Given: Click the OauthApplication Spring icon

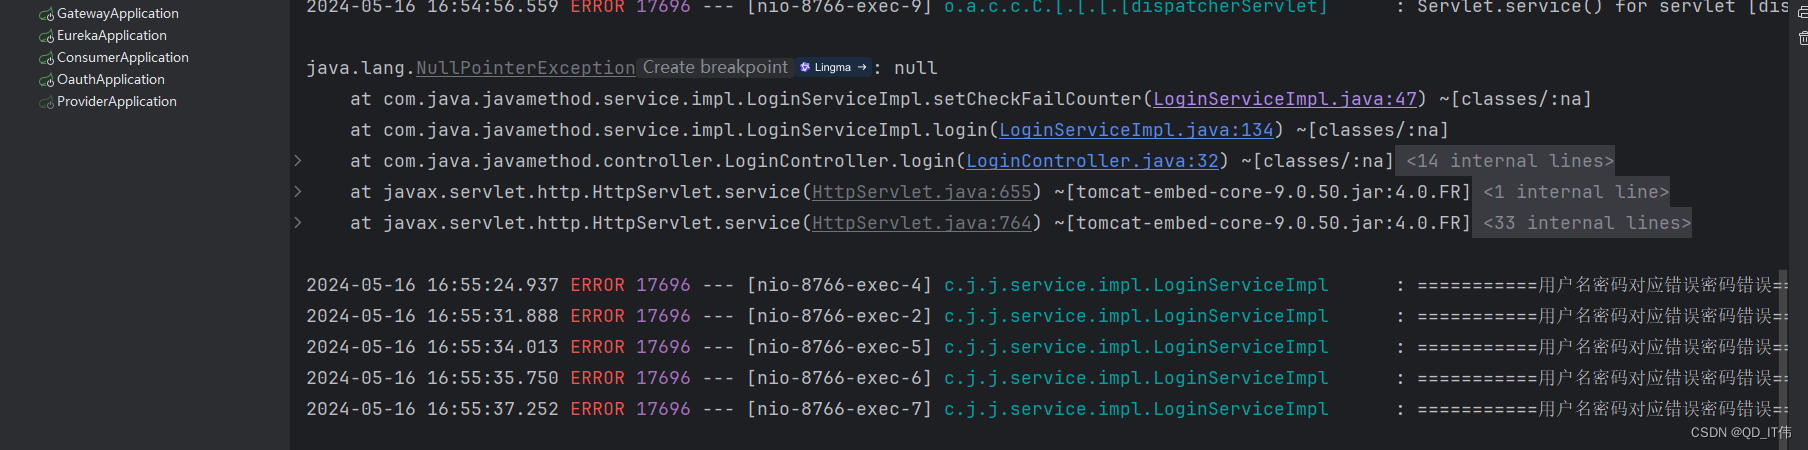Looking at the screenshot, I should click(46, 80).
